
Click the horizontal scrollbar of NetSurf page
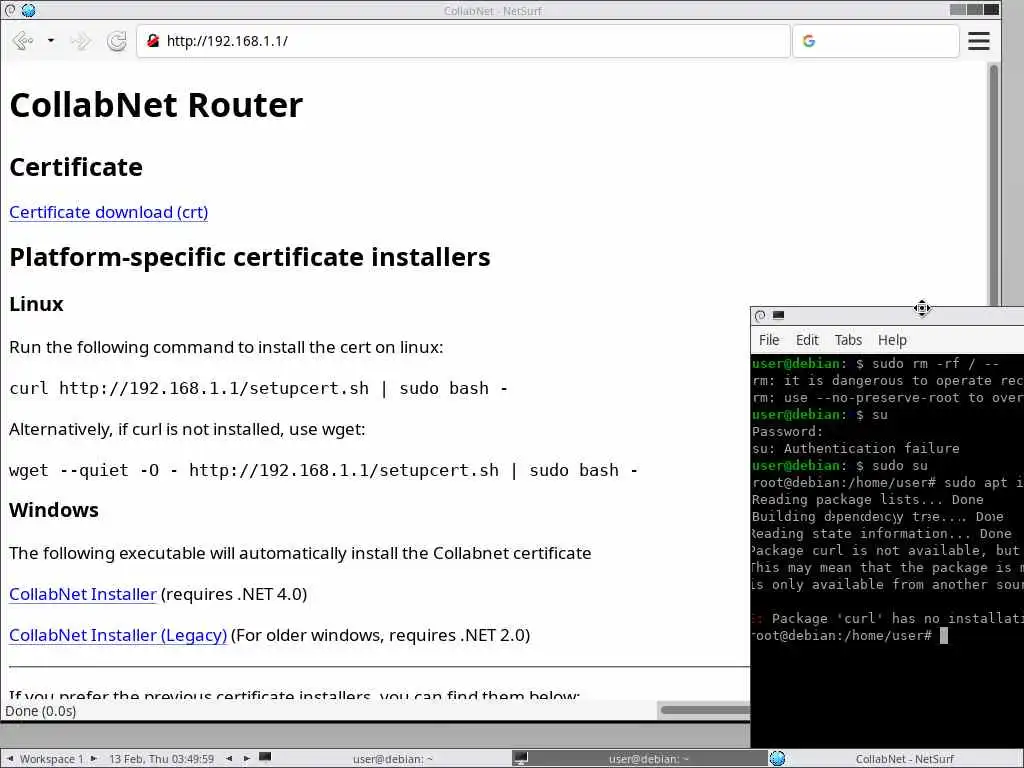pos(705,710)
